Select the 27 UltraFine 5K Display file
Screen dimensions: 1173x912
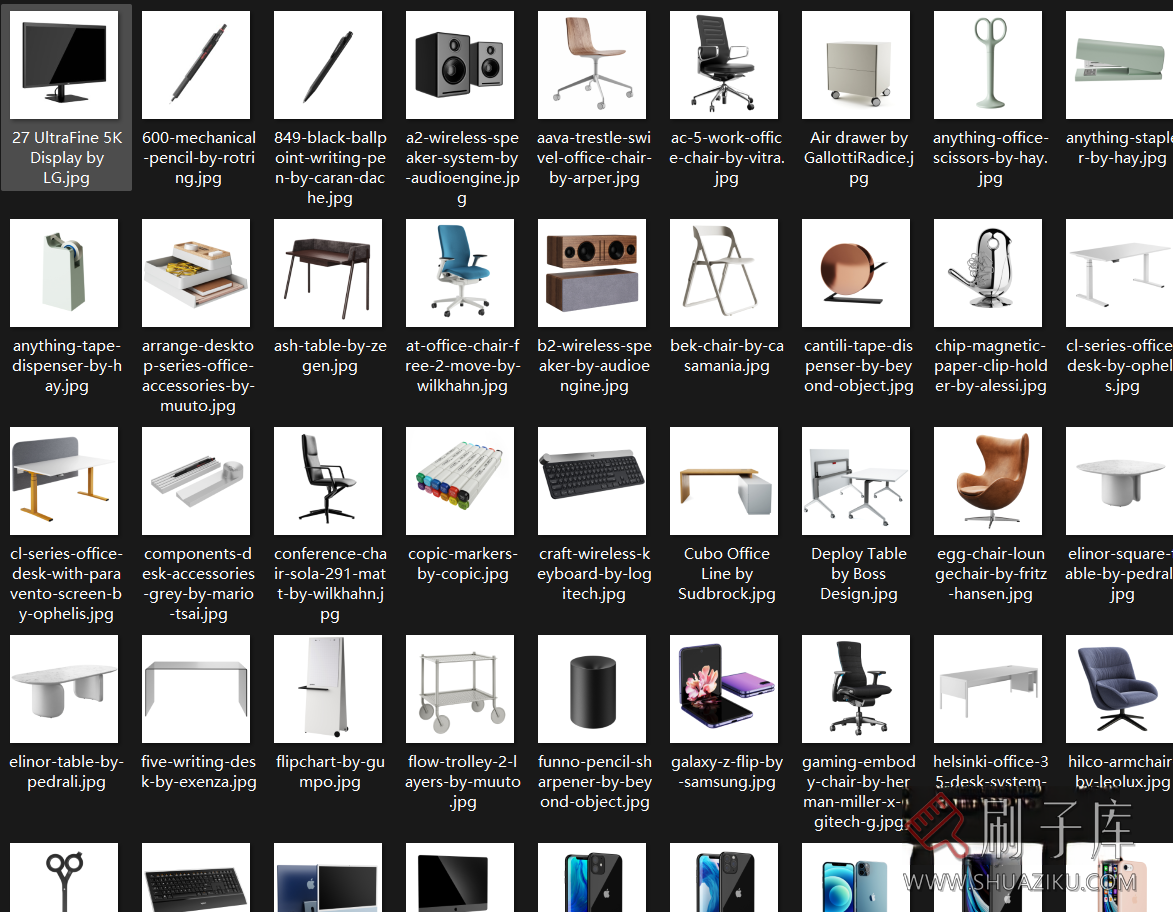point(64,66)
